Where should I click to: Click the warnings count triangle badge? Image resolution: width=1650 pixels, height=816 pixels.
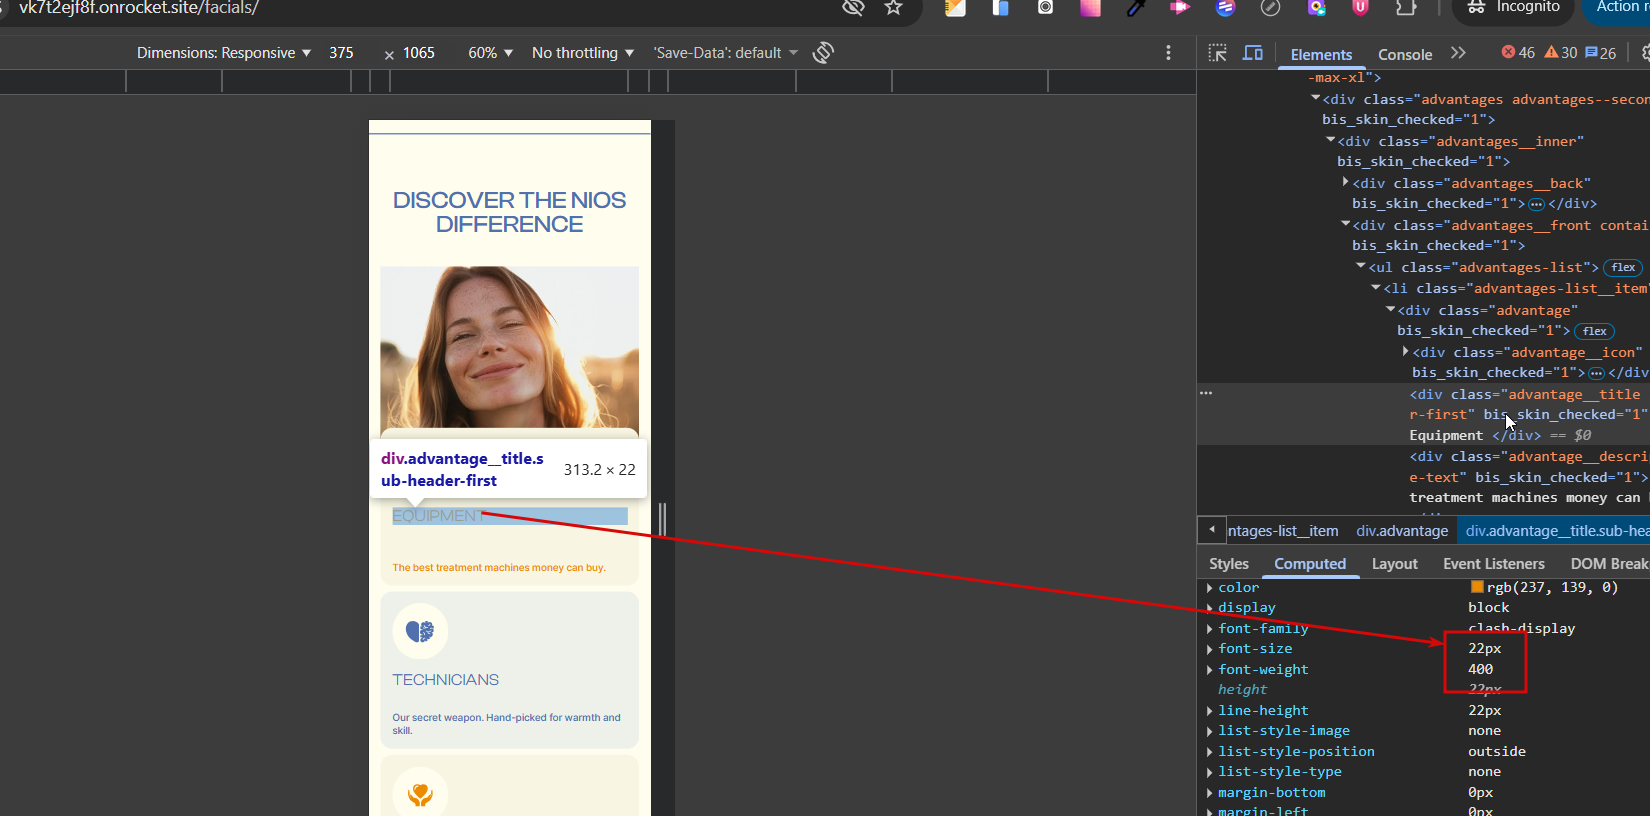[x=1561, y=53]
